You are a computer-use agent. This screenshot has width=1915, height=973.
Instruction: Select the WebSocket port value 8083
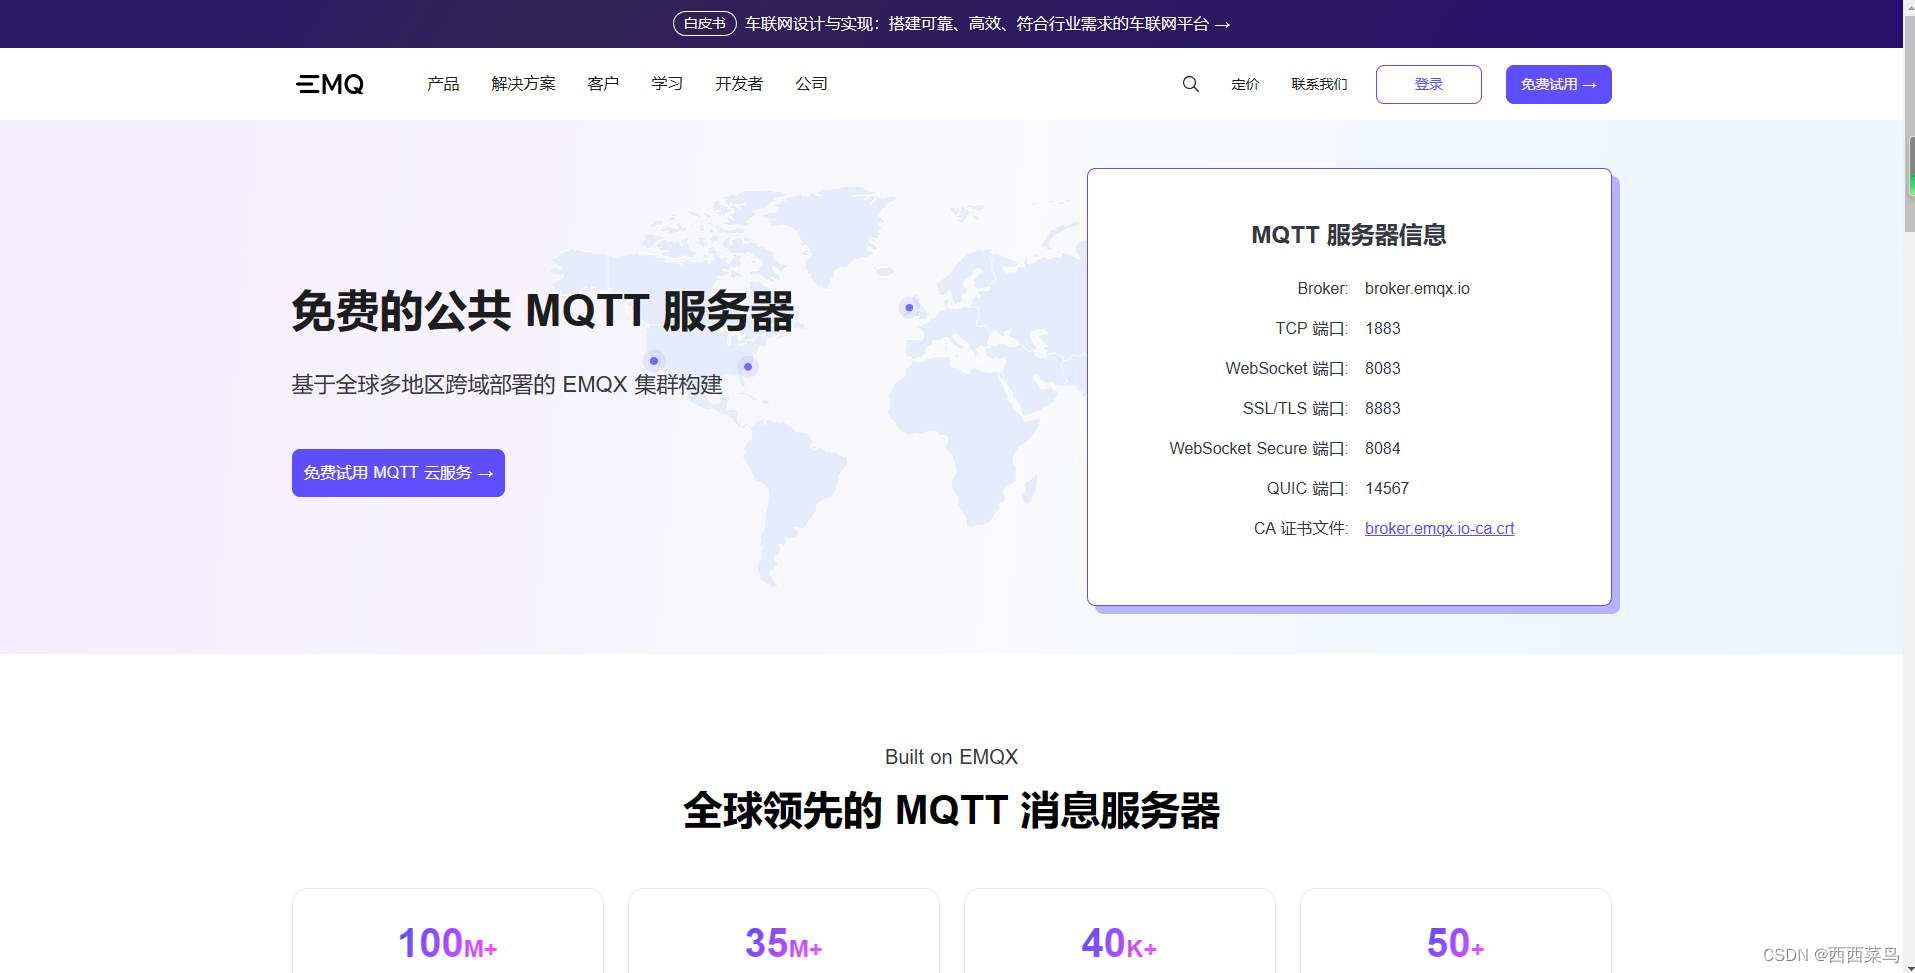pos(1383,368)
